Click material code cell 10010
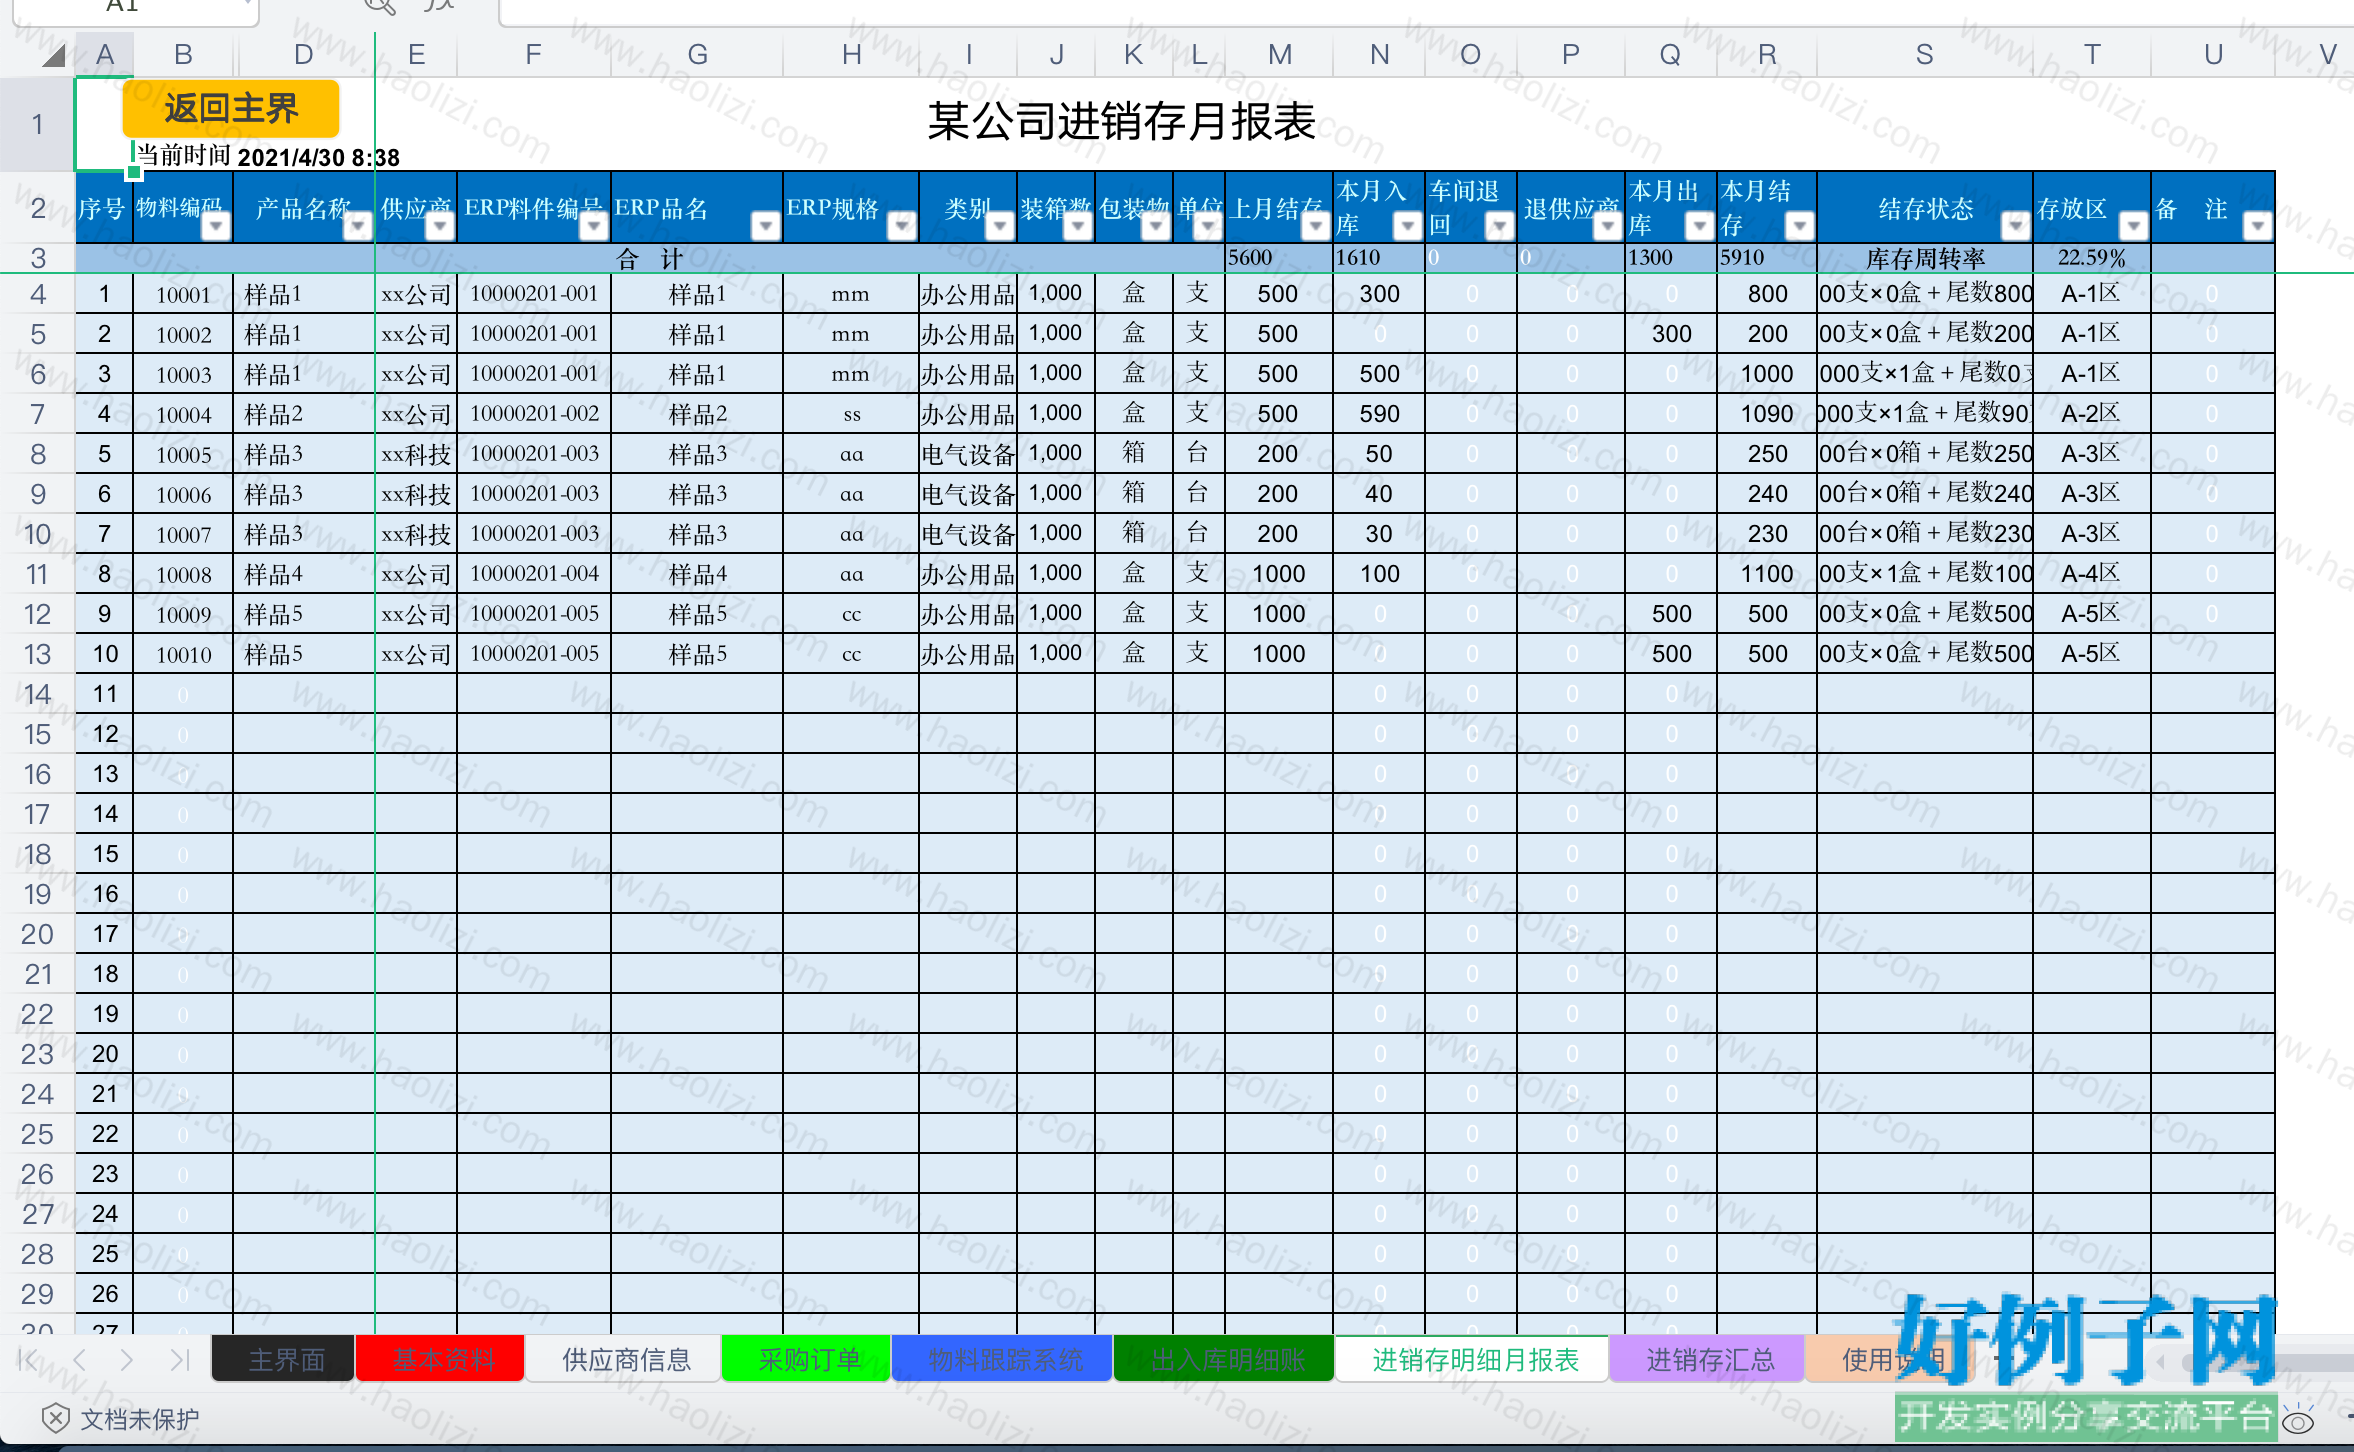Screen dimensions: 2354x1452 click(x=183, y=654)
